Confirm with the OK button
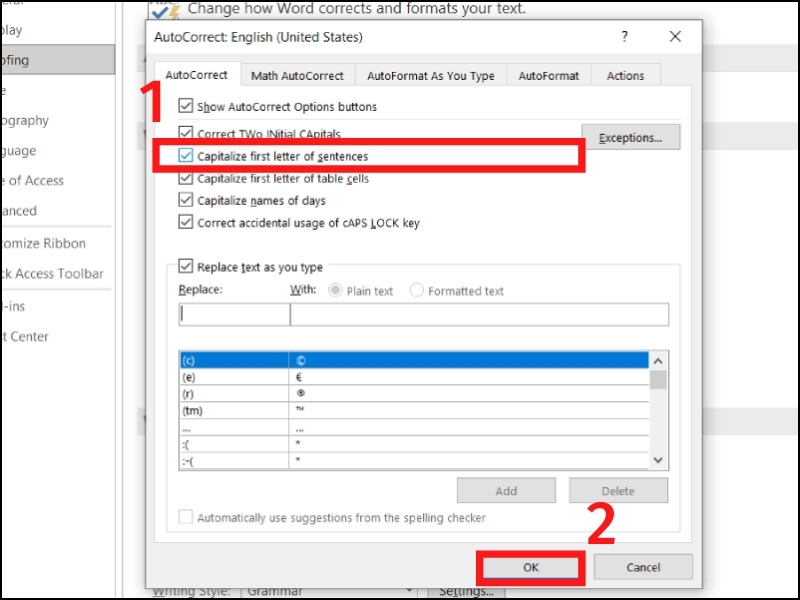Viewport: 800px width, 600px height. [x=531, y=567]
